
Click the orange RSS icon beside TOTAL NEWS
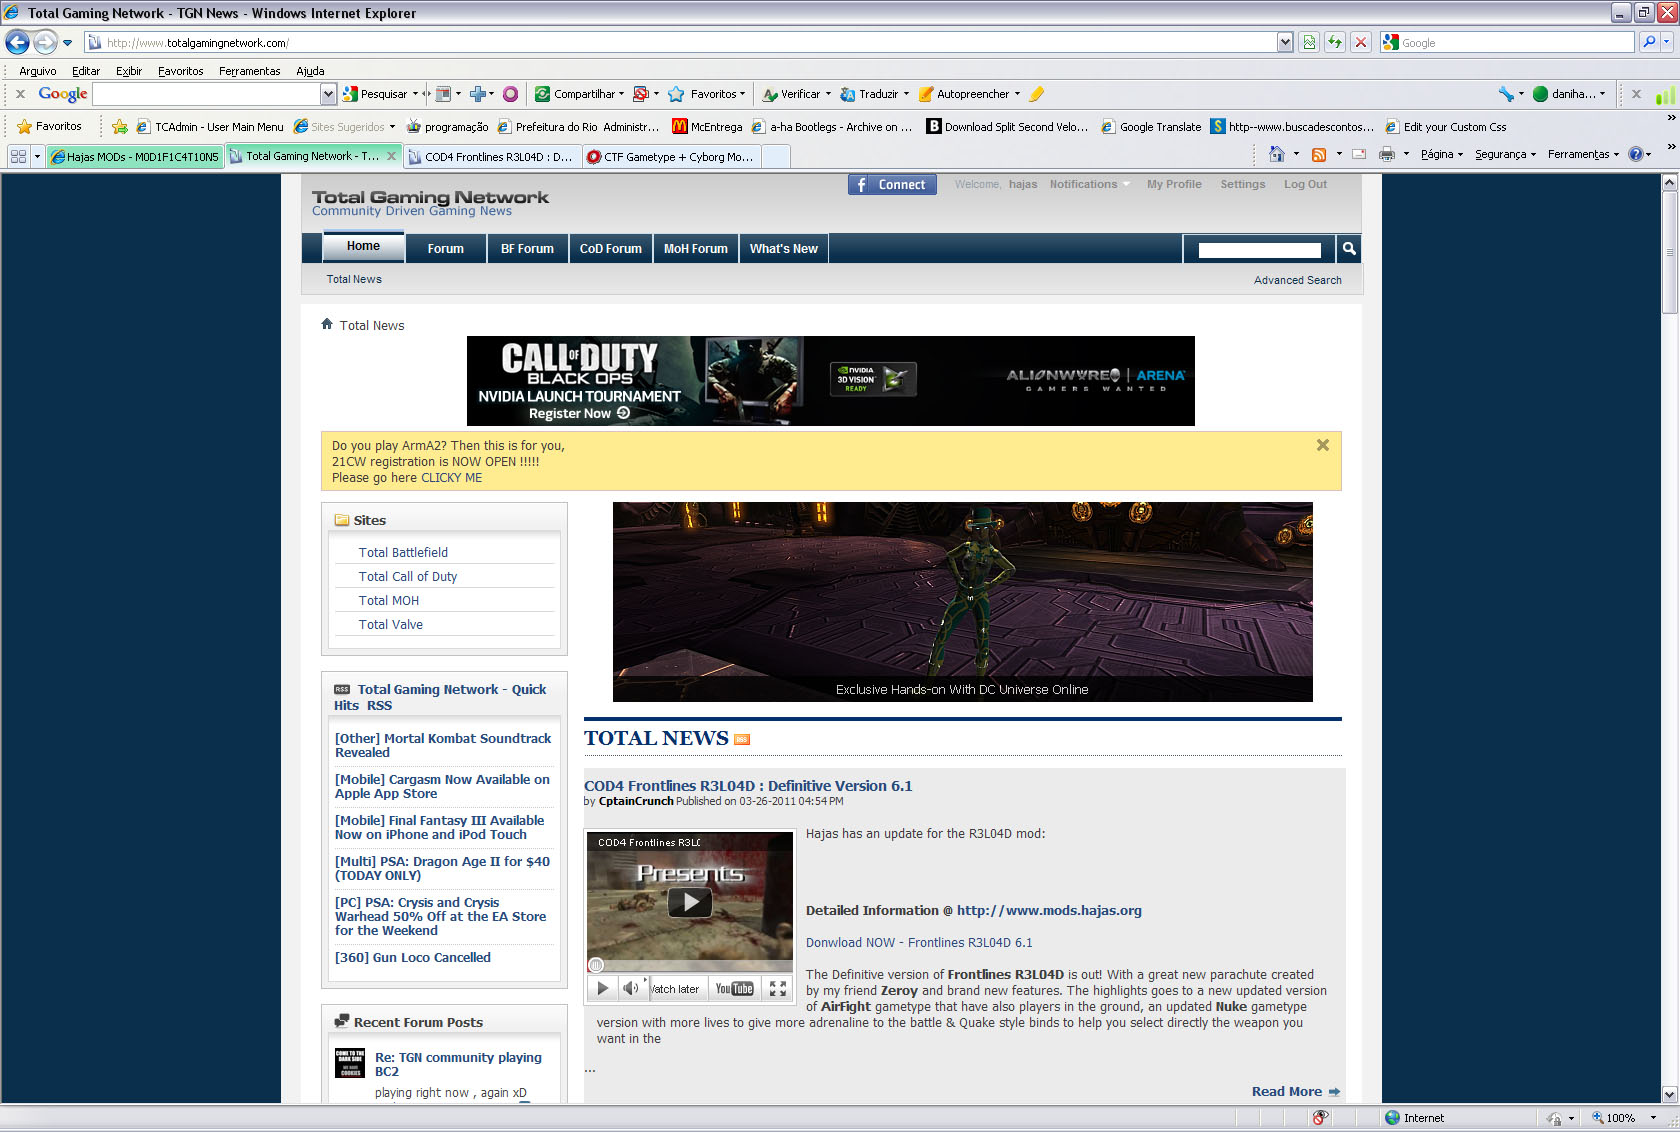pos(742,740)
